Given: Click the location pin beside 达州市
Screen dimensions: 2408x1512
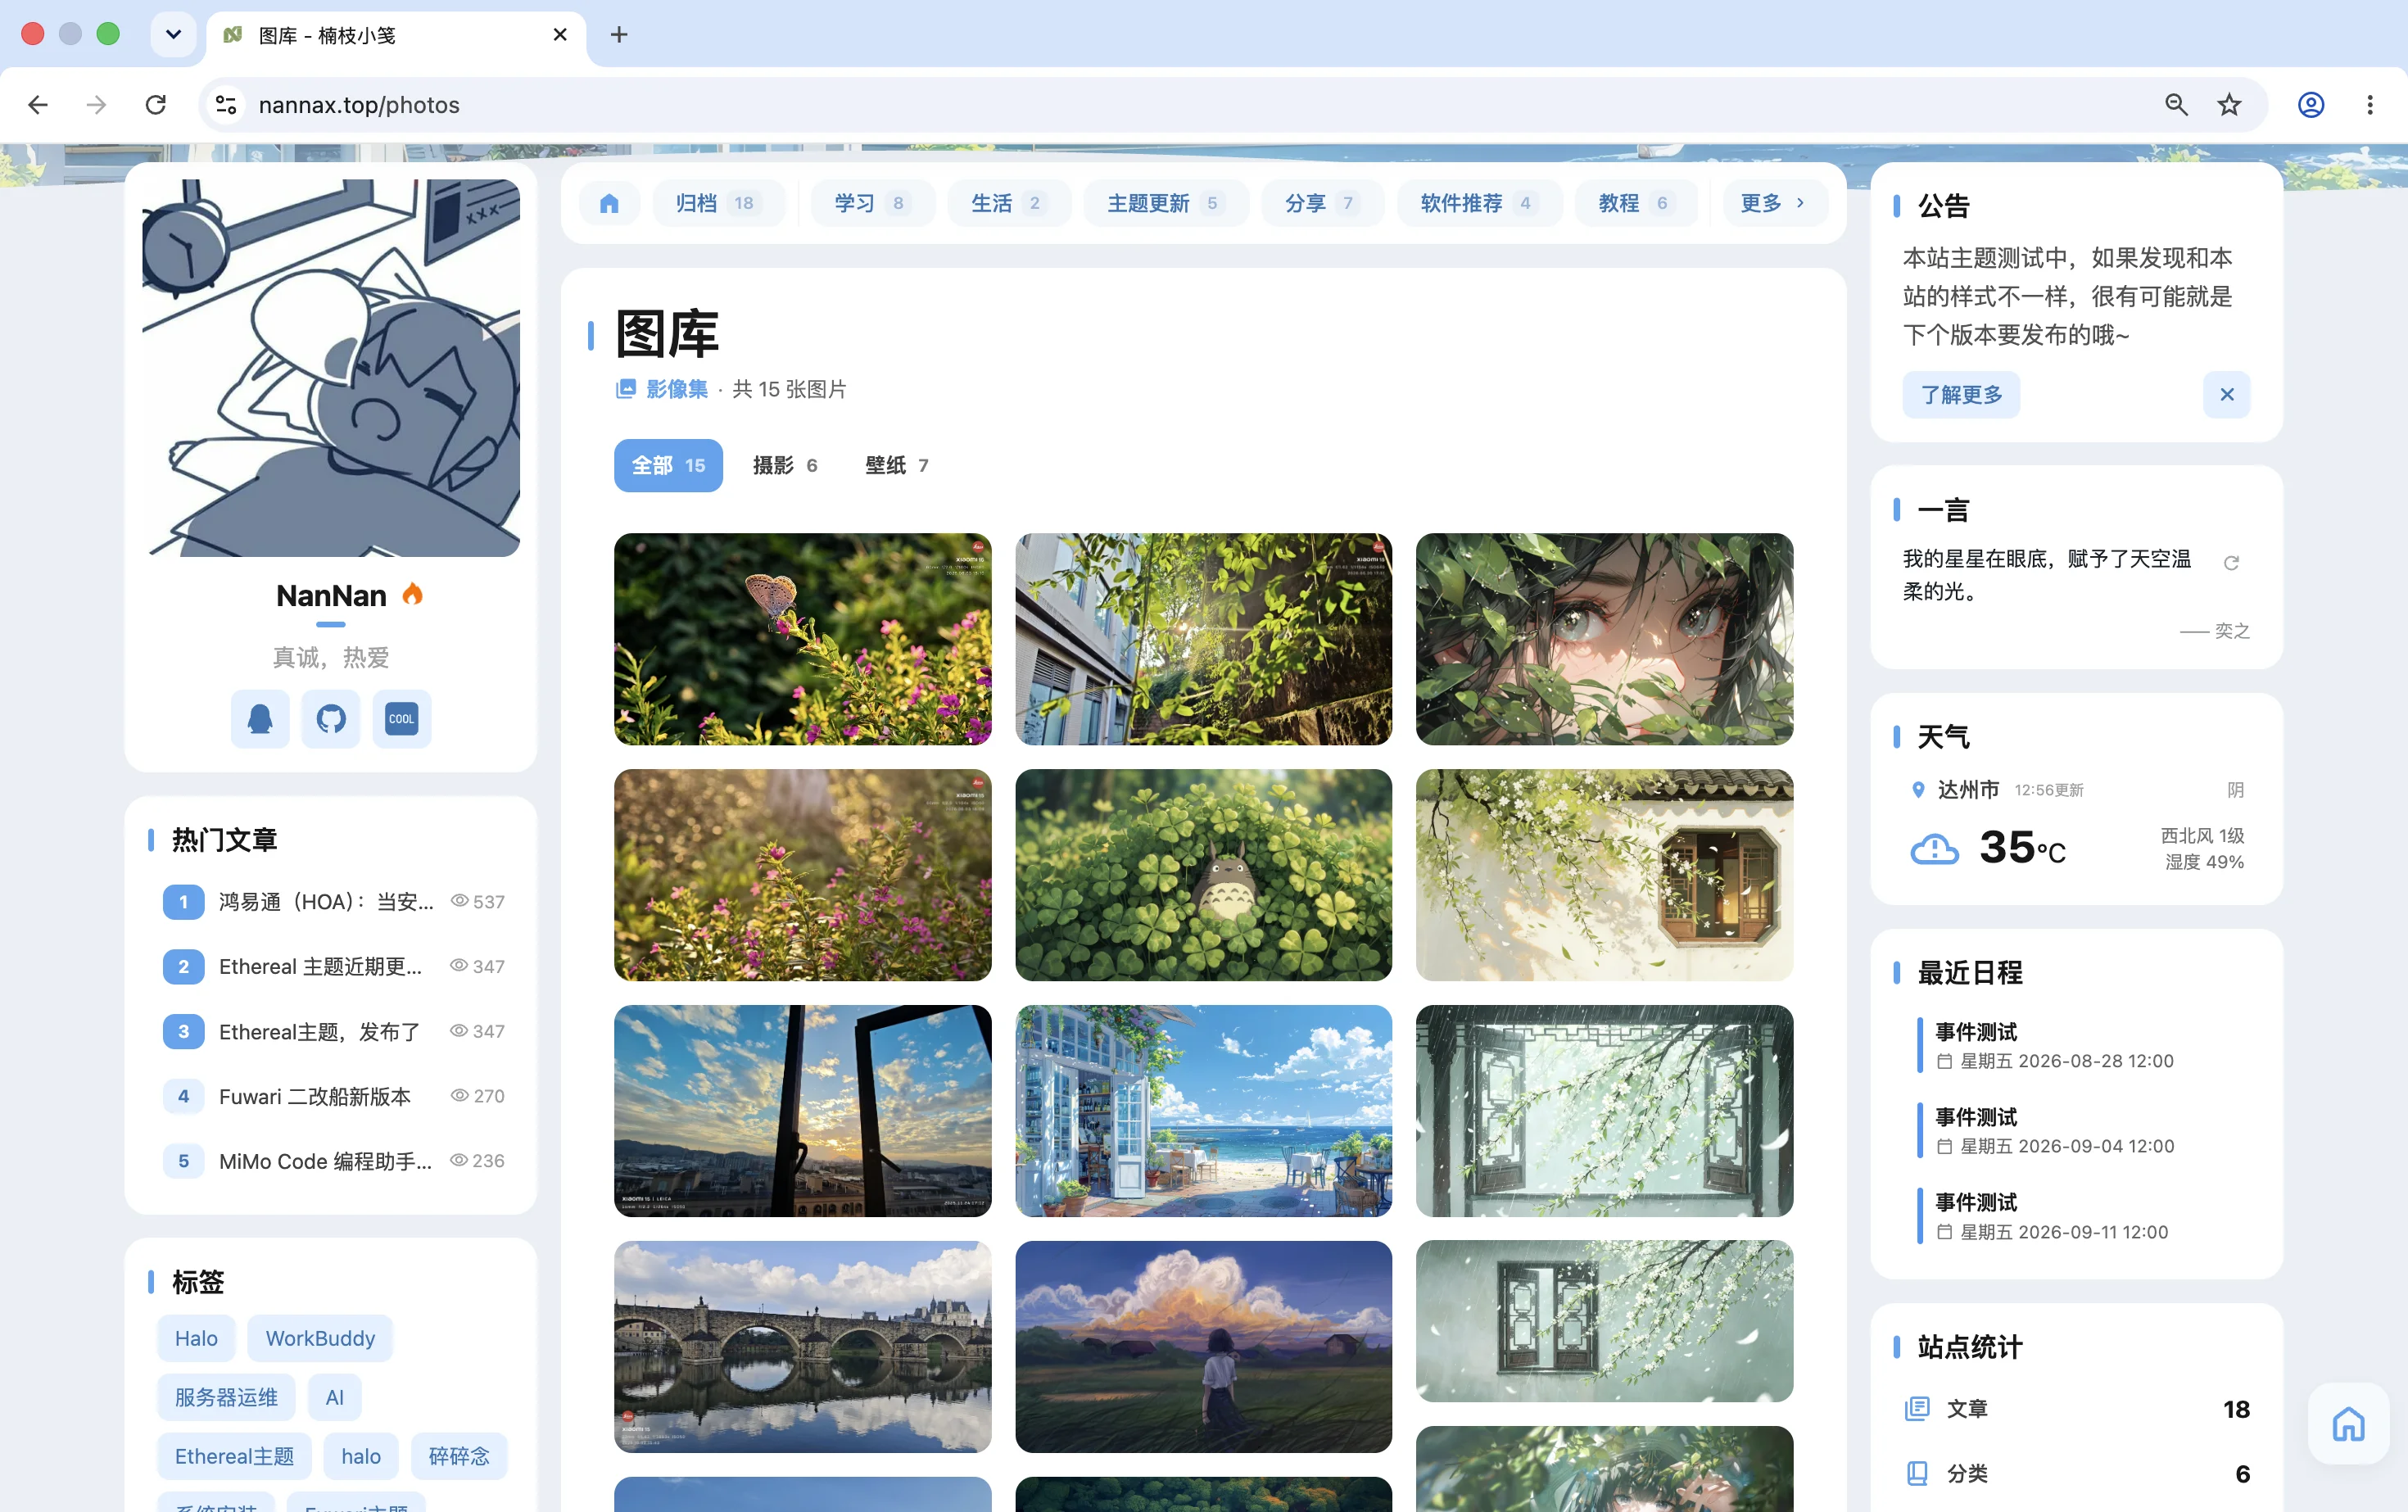Looking at the screenshot, I should [x=1917, y=790].
